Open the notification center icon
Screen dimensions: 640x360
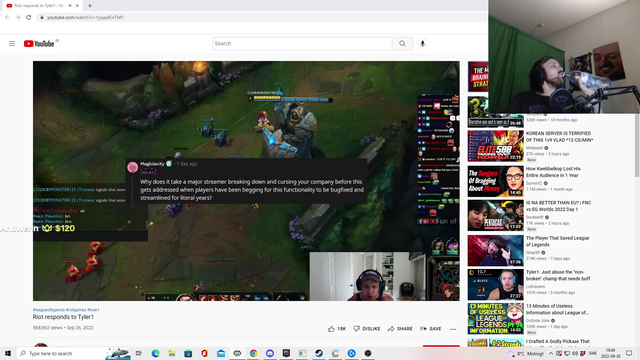pyautogui.click(x=629, y=353)
